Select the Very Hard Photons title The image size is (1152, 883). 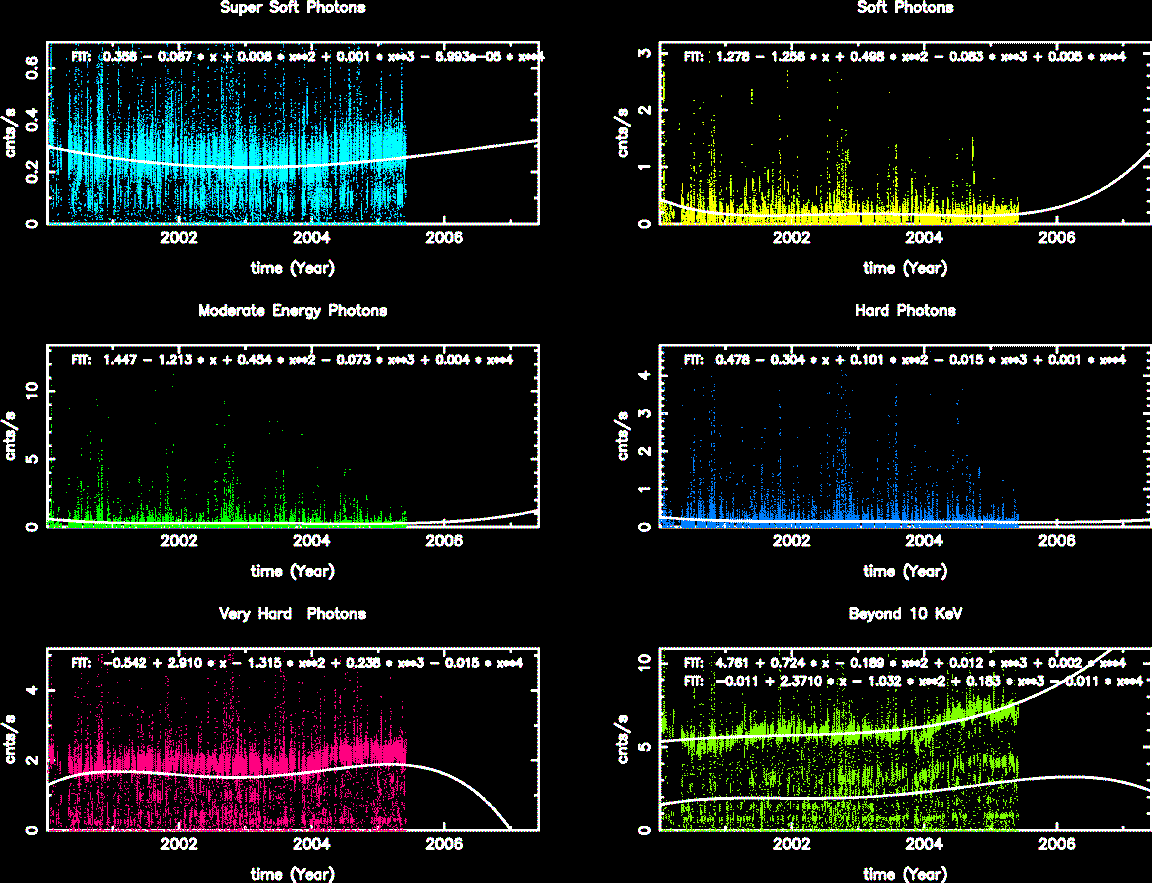point(292,614)
